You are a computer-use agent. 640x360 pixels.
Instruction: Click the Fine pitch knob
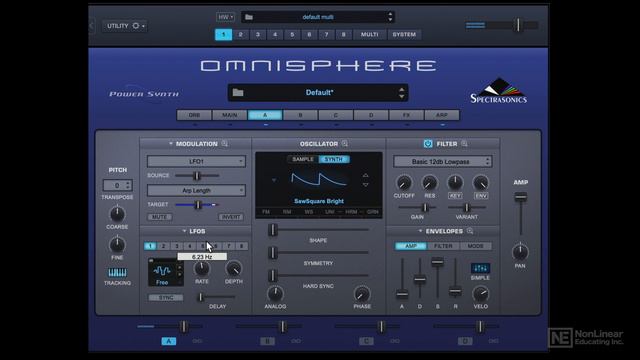click(117, 245)
